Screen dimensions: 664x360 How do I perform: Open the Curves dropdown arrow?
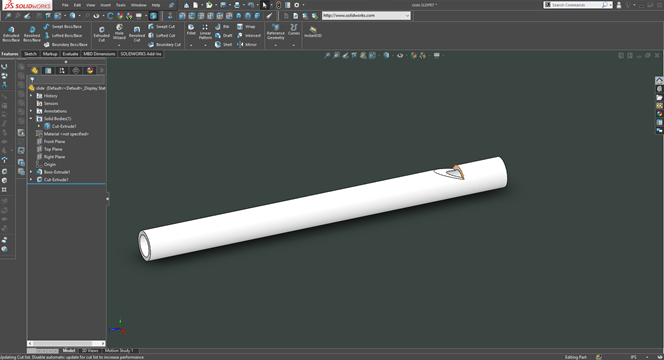293,45
